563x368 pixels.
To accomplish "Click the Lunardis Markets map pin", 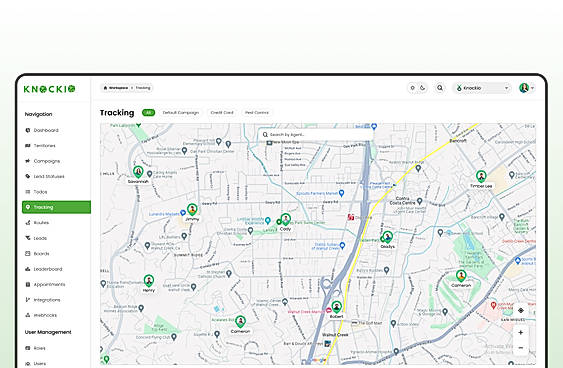I will (x=183, y=213).
